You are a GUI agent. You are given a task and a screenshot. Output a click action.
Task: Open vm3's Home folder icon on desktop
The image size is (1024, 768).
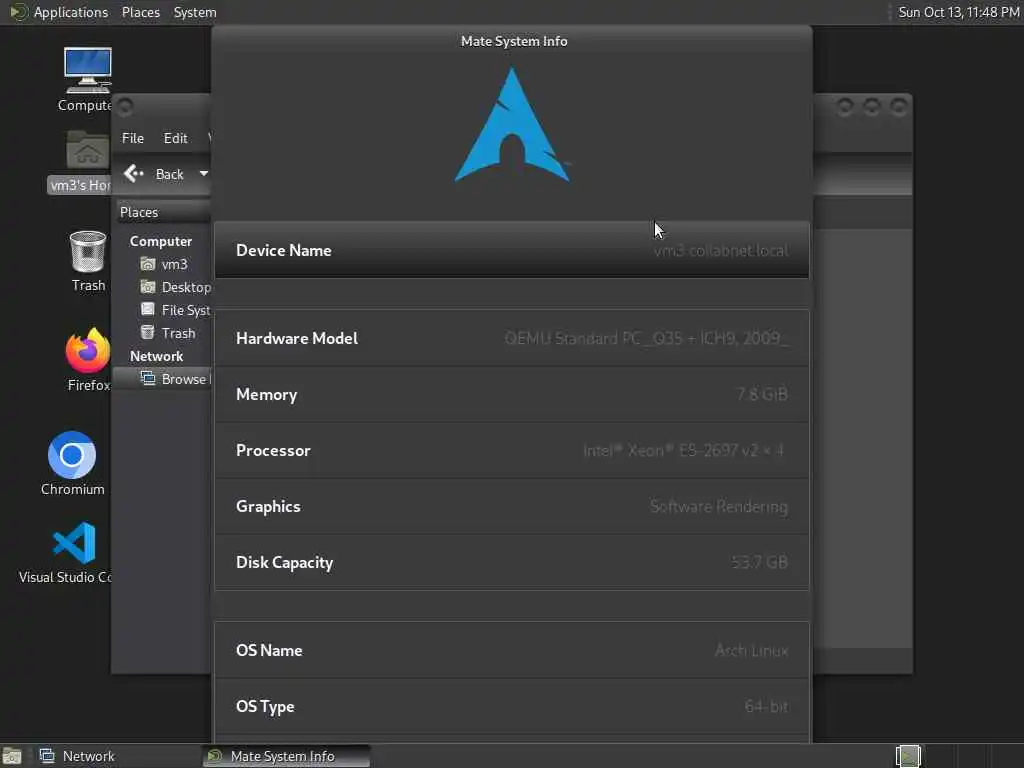[88, 149]
